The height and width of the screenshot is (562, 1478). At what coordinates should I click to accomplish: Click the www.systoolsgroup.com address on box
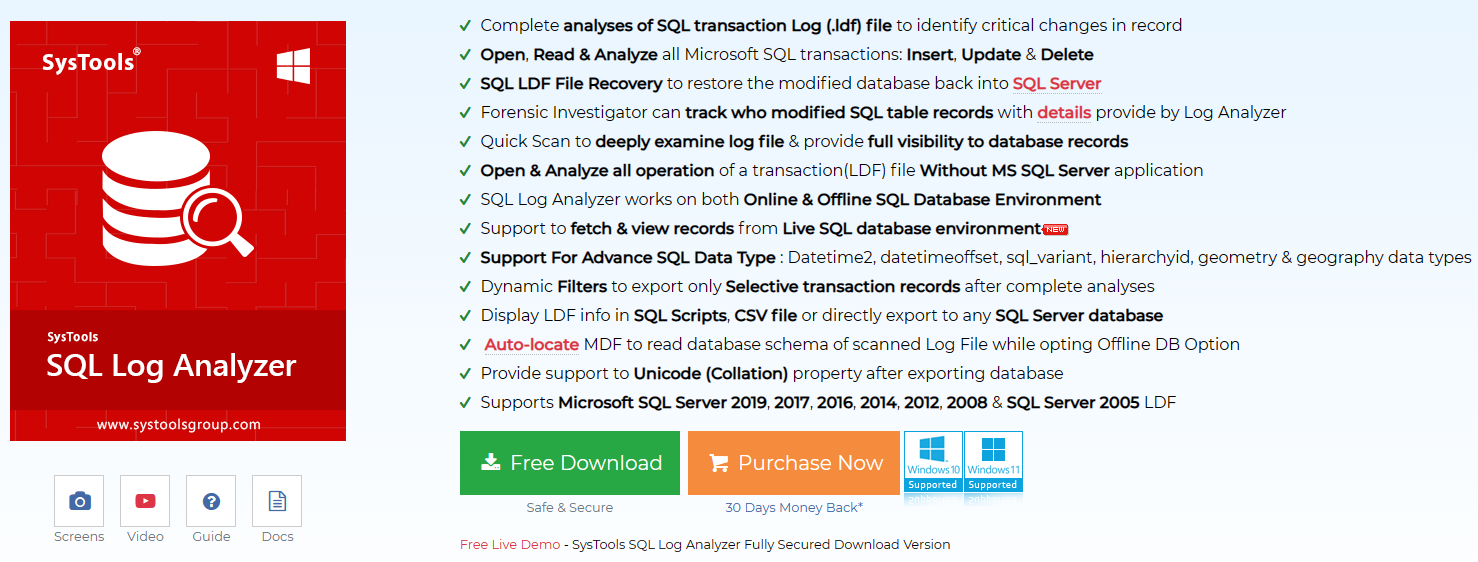click(x=178, y=425)
